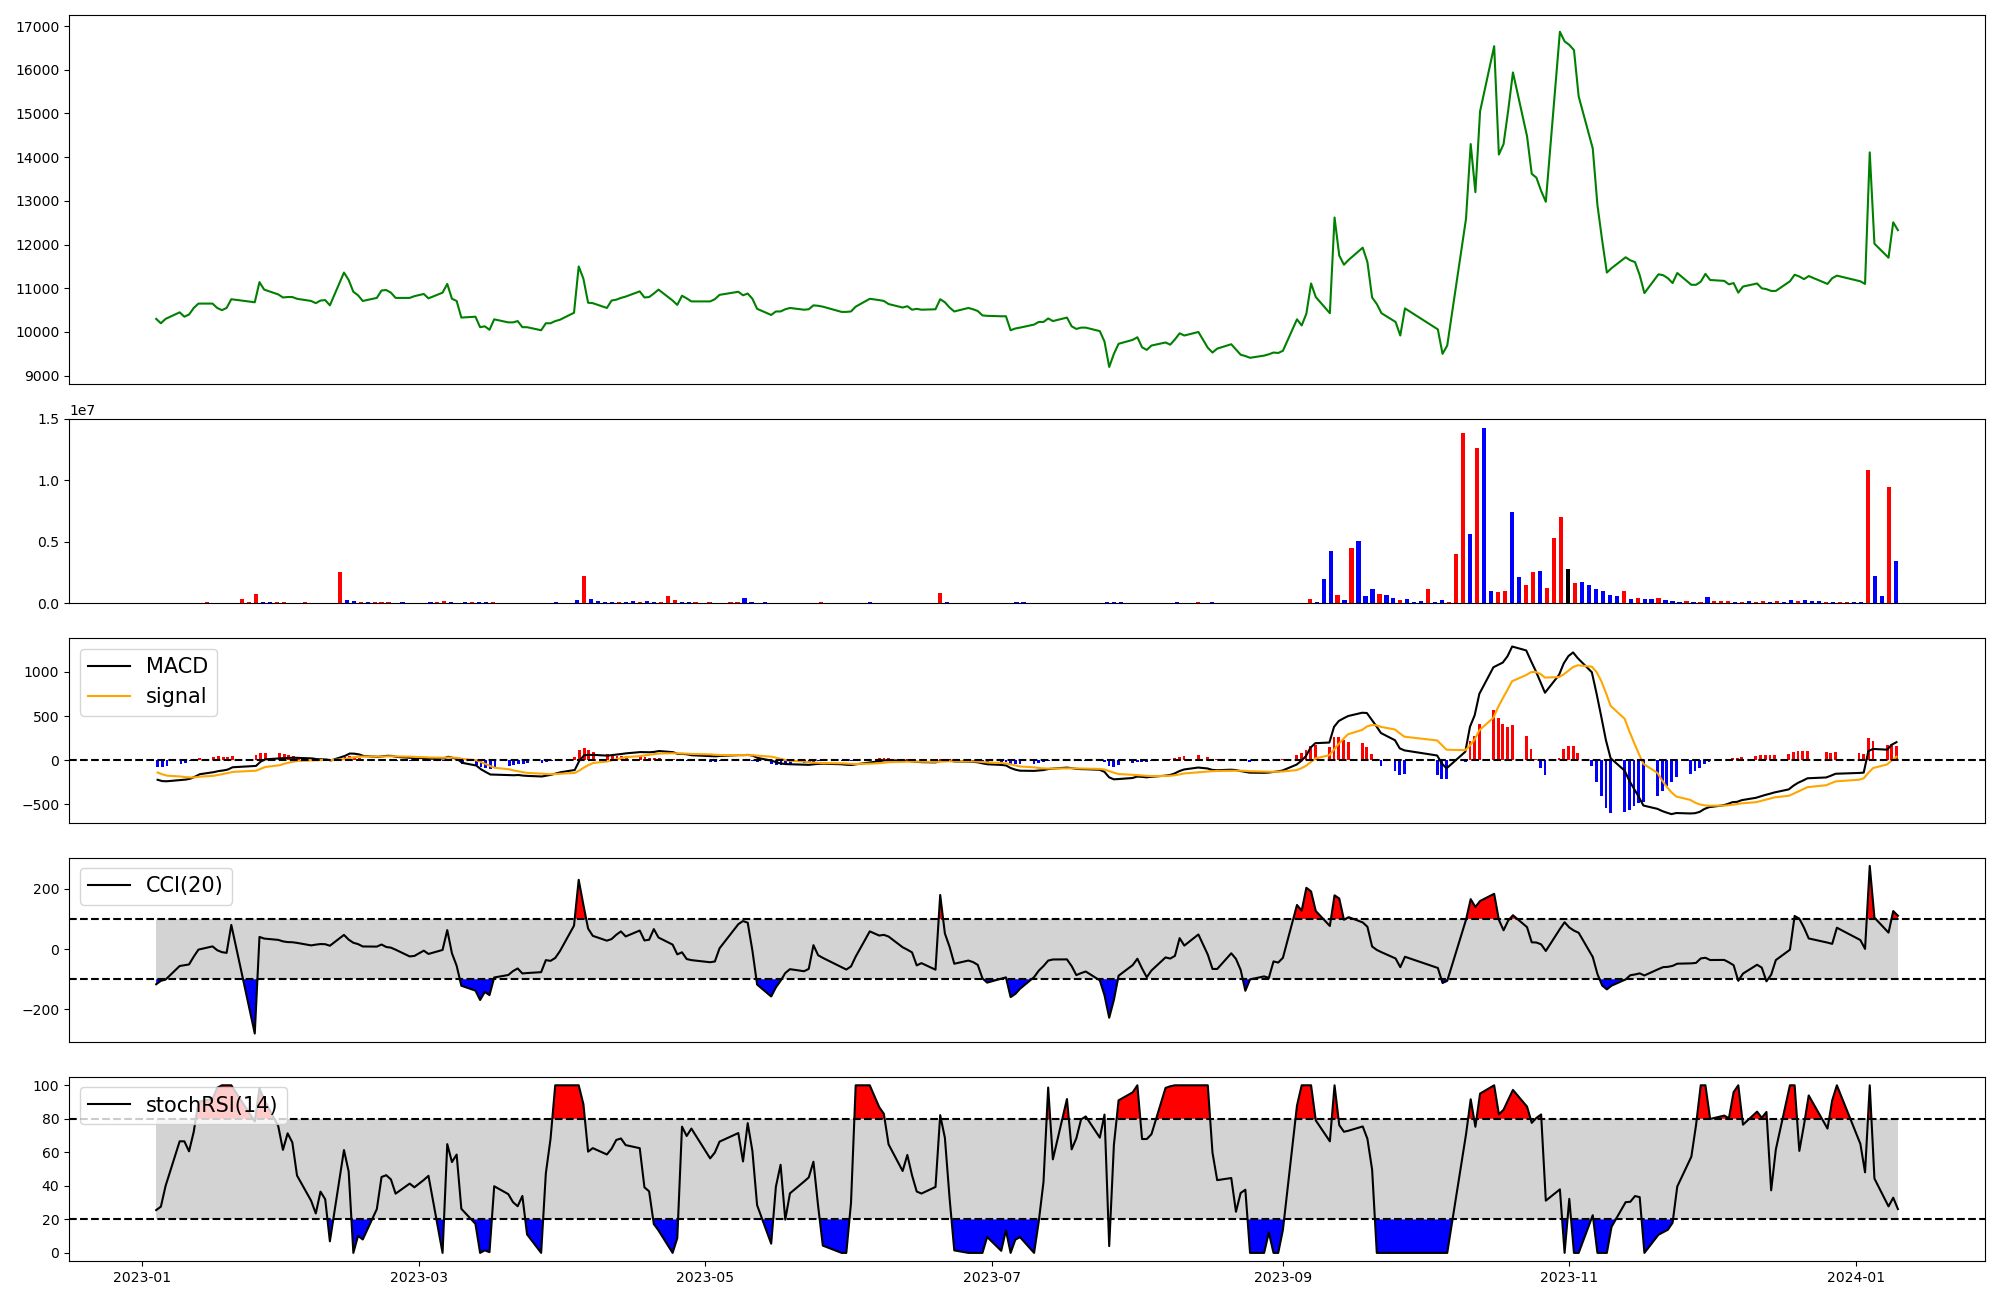Click the 2023-05 x-axis date label

click(705, 1277)
